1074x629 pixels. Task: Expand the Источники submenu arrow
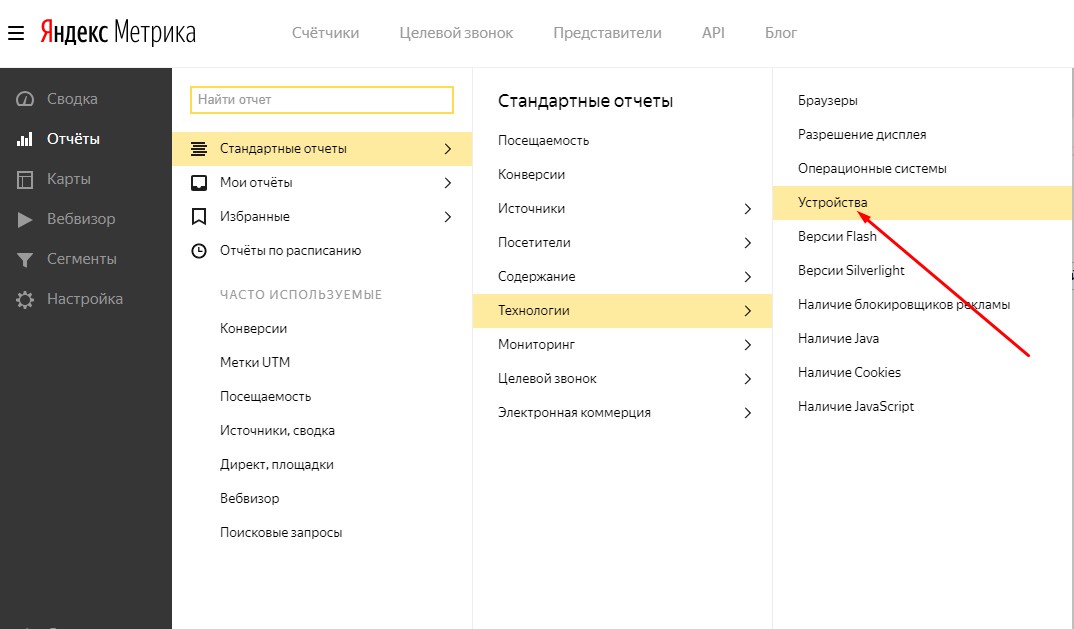[748, 209]
